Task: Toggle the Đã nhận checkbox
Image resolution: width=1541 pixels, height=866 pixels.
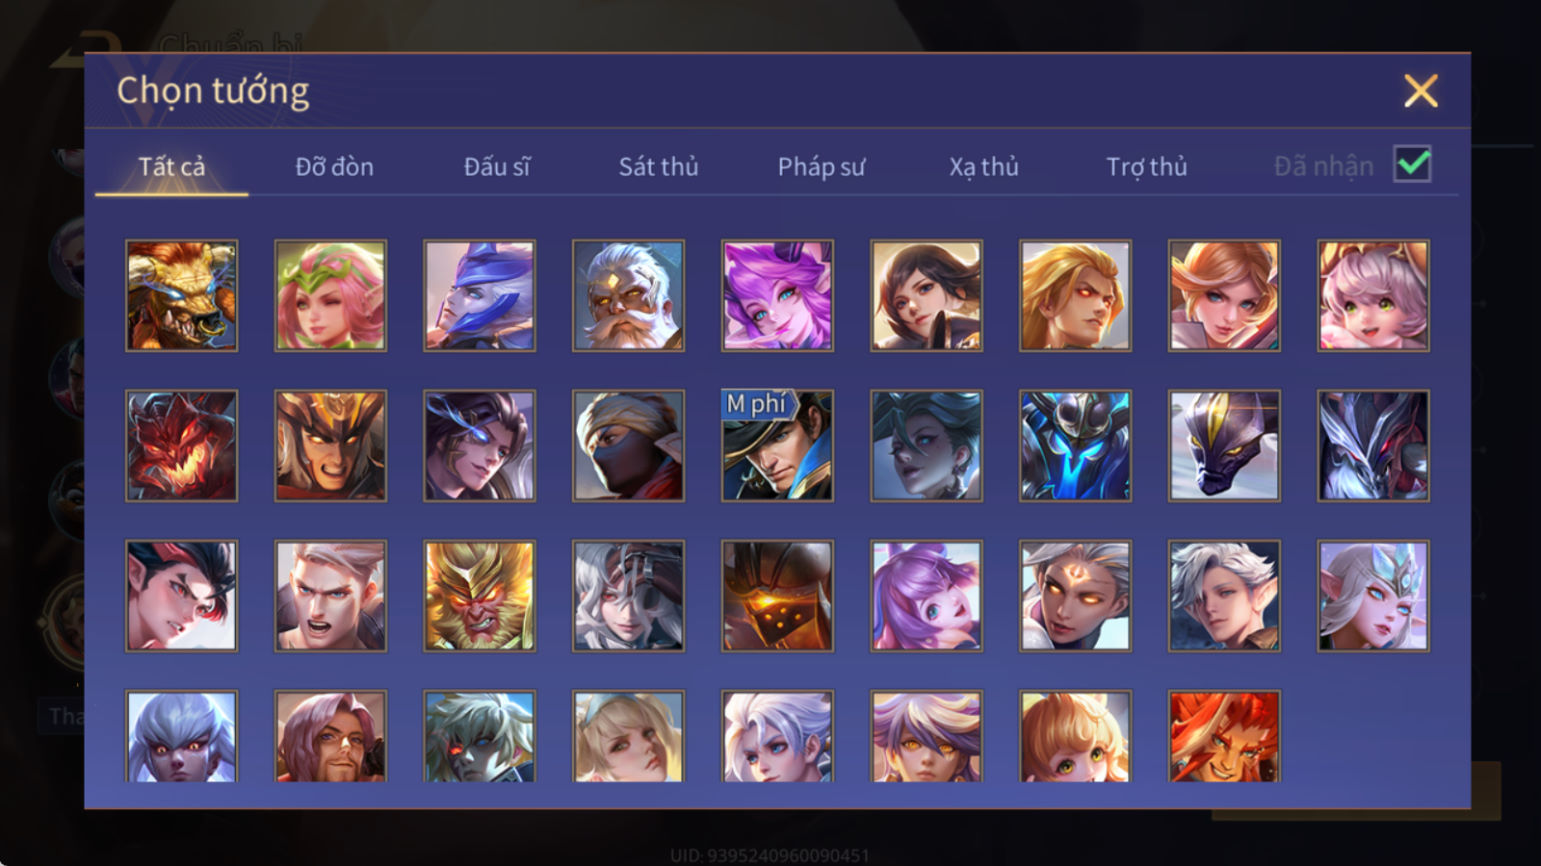Action: pos(1412,165)
